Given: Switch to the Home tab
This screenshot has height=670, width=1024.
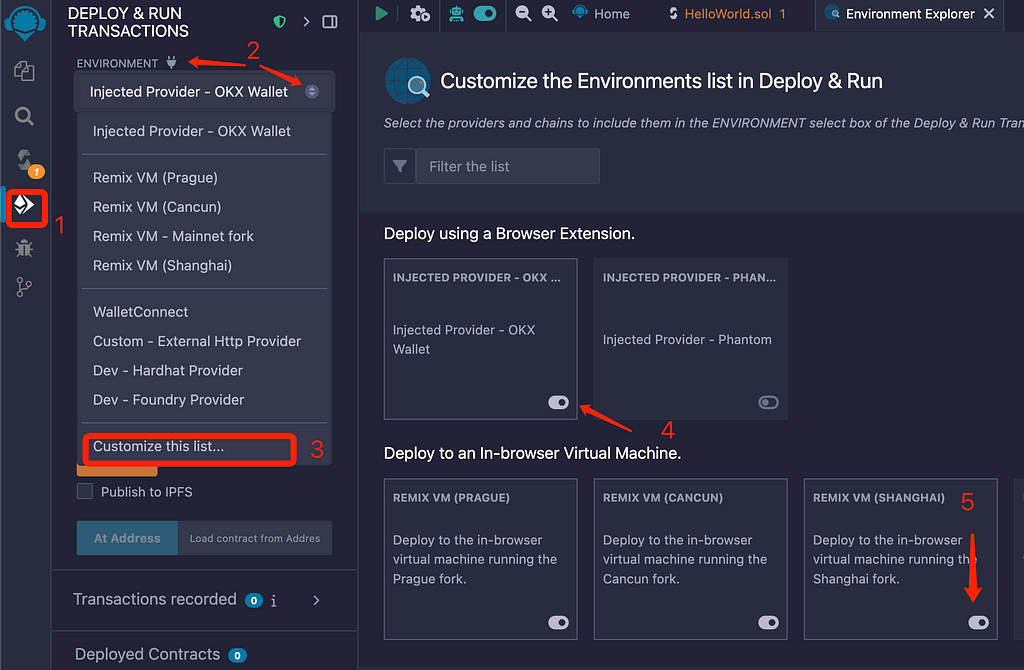Looking at the screenshot, I should 601,13.
